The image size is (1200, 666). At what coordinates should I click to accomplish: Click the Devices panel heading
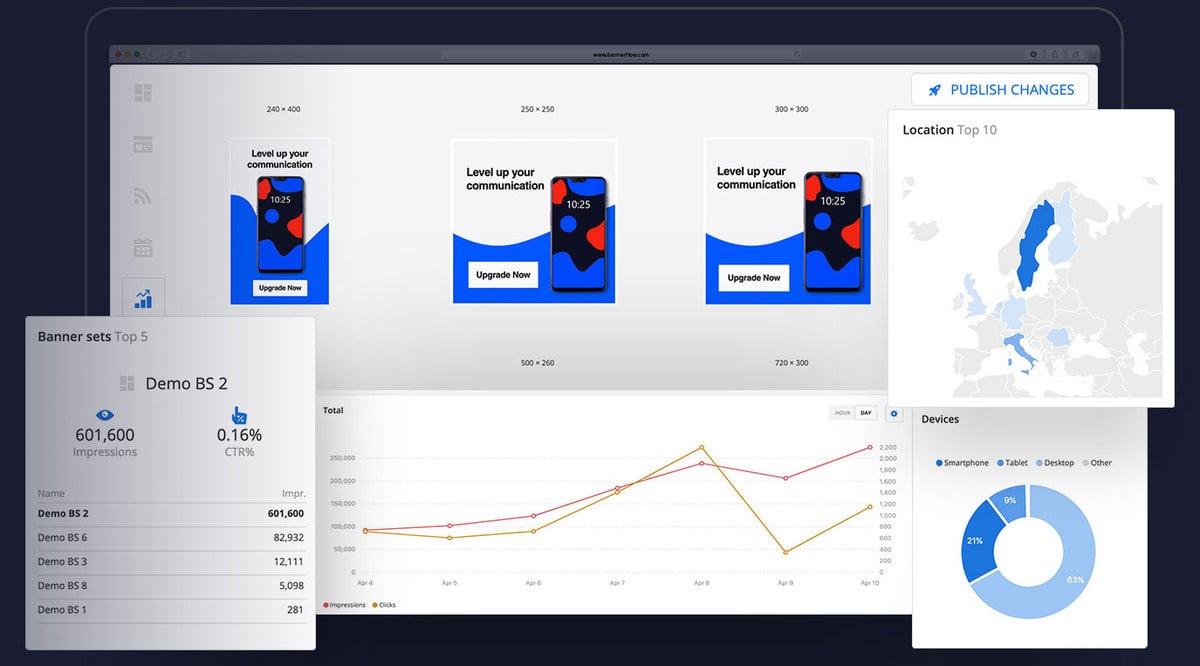tap(940, 419)
